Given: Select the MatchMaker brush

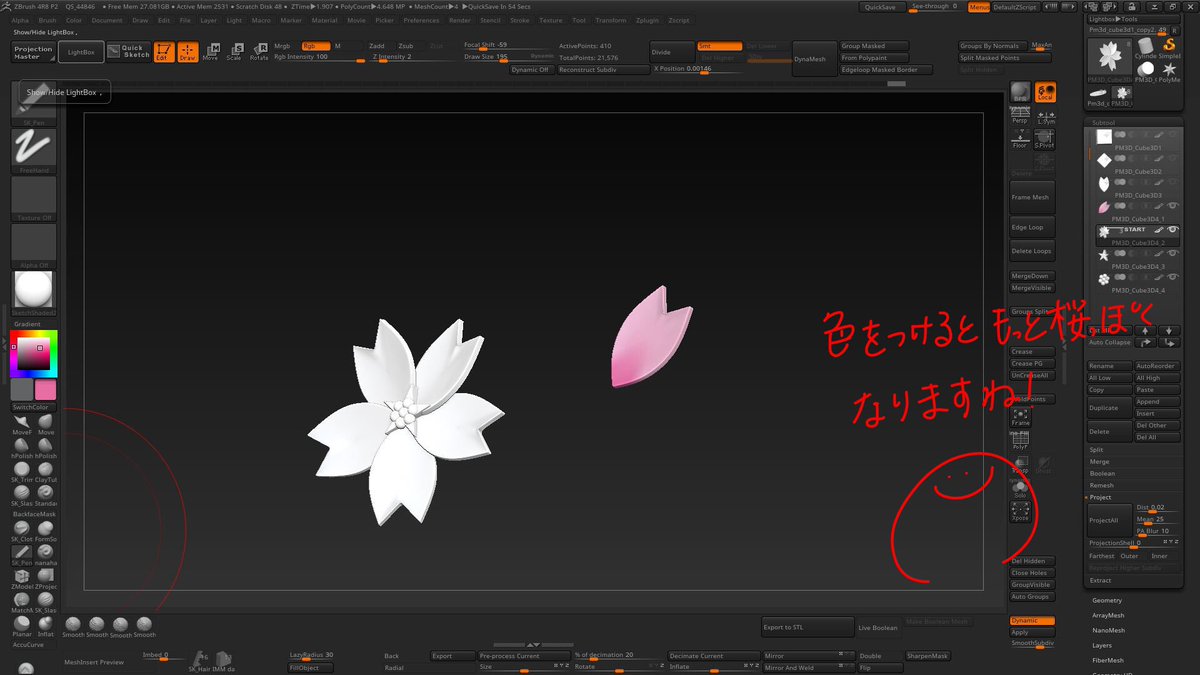Looking at the screenshot, I should click(x=22, y=601).
